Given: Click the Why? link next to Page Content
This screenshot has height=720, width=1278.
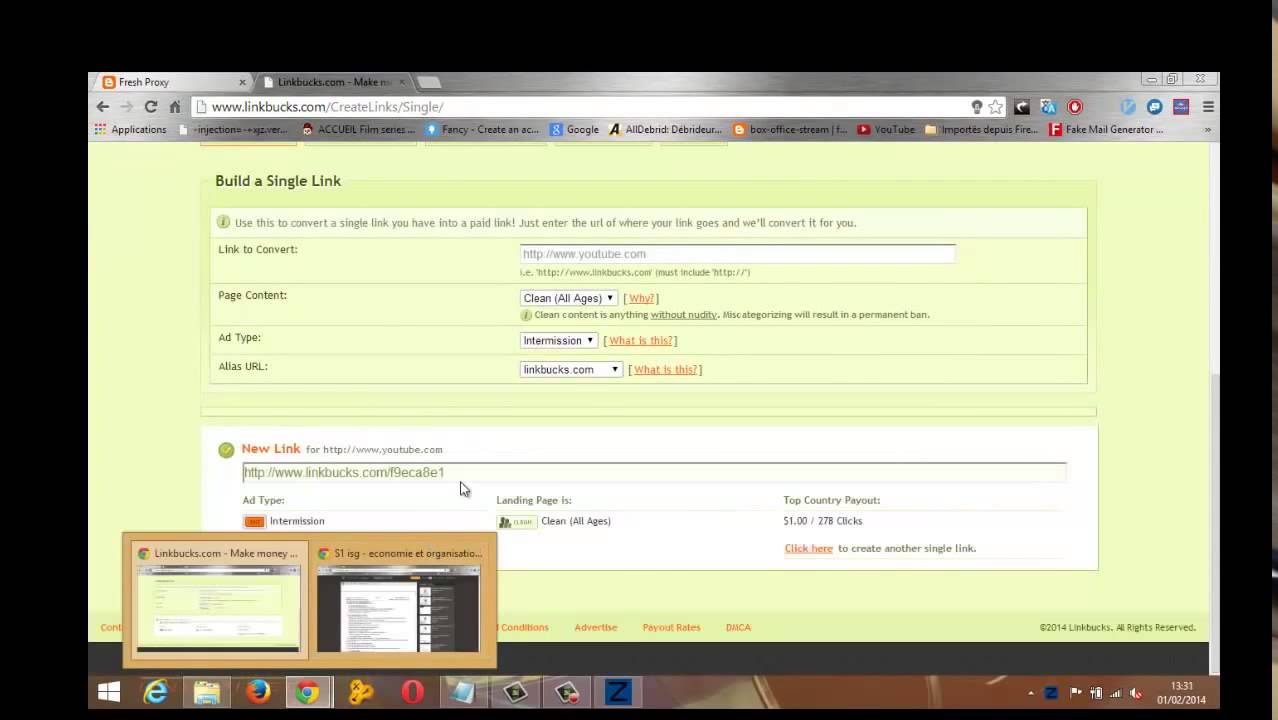Looking at the screenshot, I should tap(641, 298).
